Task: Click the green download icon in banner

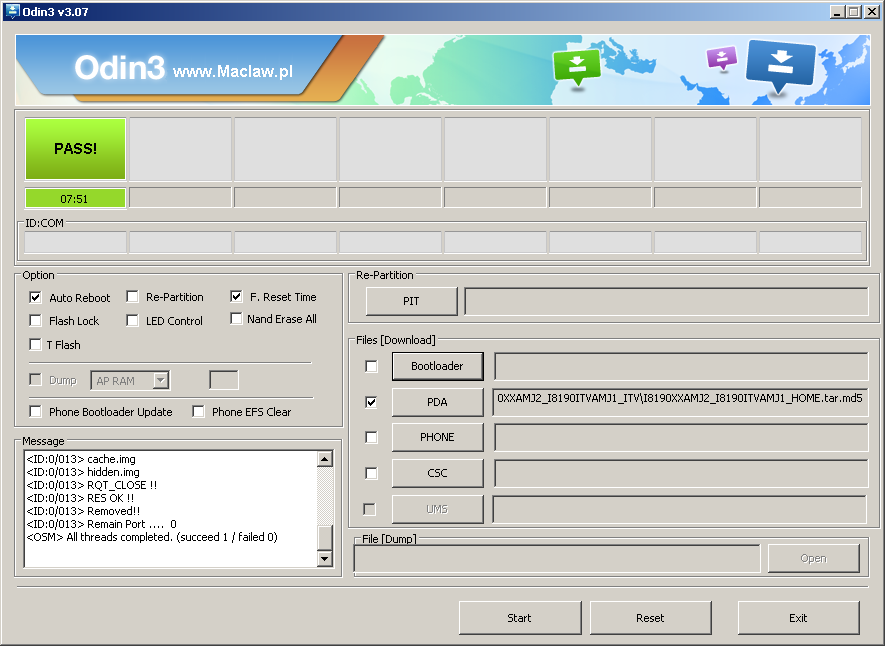Action: click(576, 66)
